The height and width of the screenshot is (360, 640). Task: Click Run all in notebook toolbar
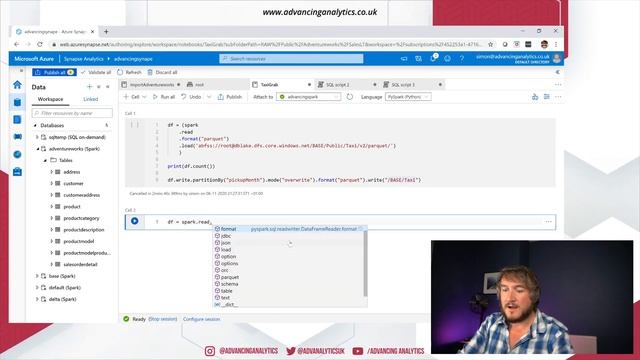[164, 97]
